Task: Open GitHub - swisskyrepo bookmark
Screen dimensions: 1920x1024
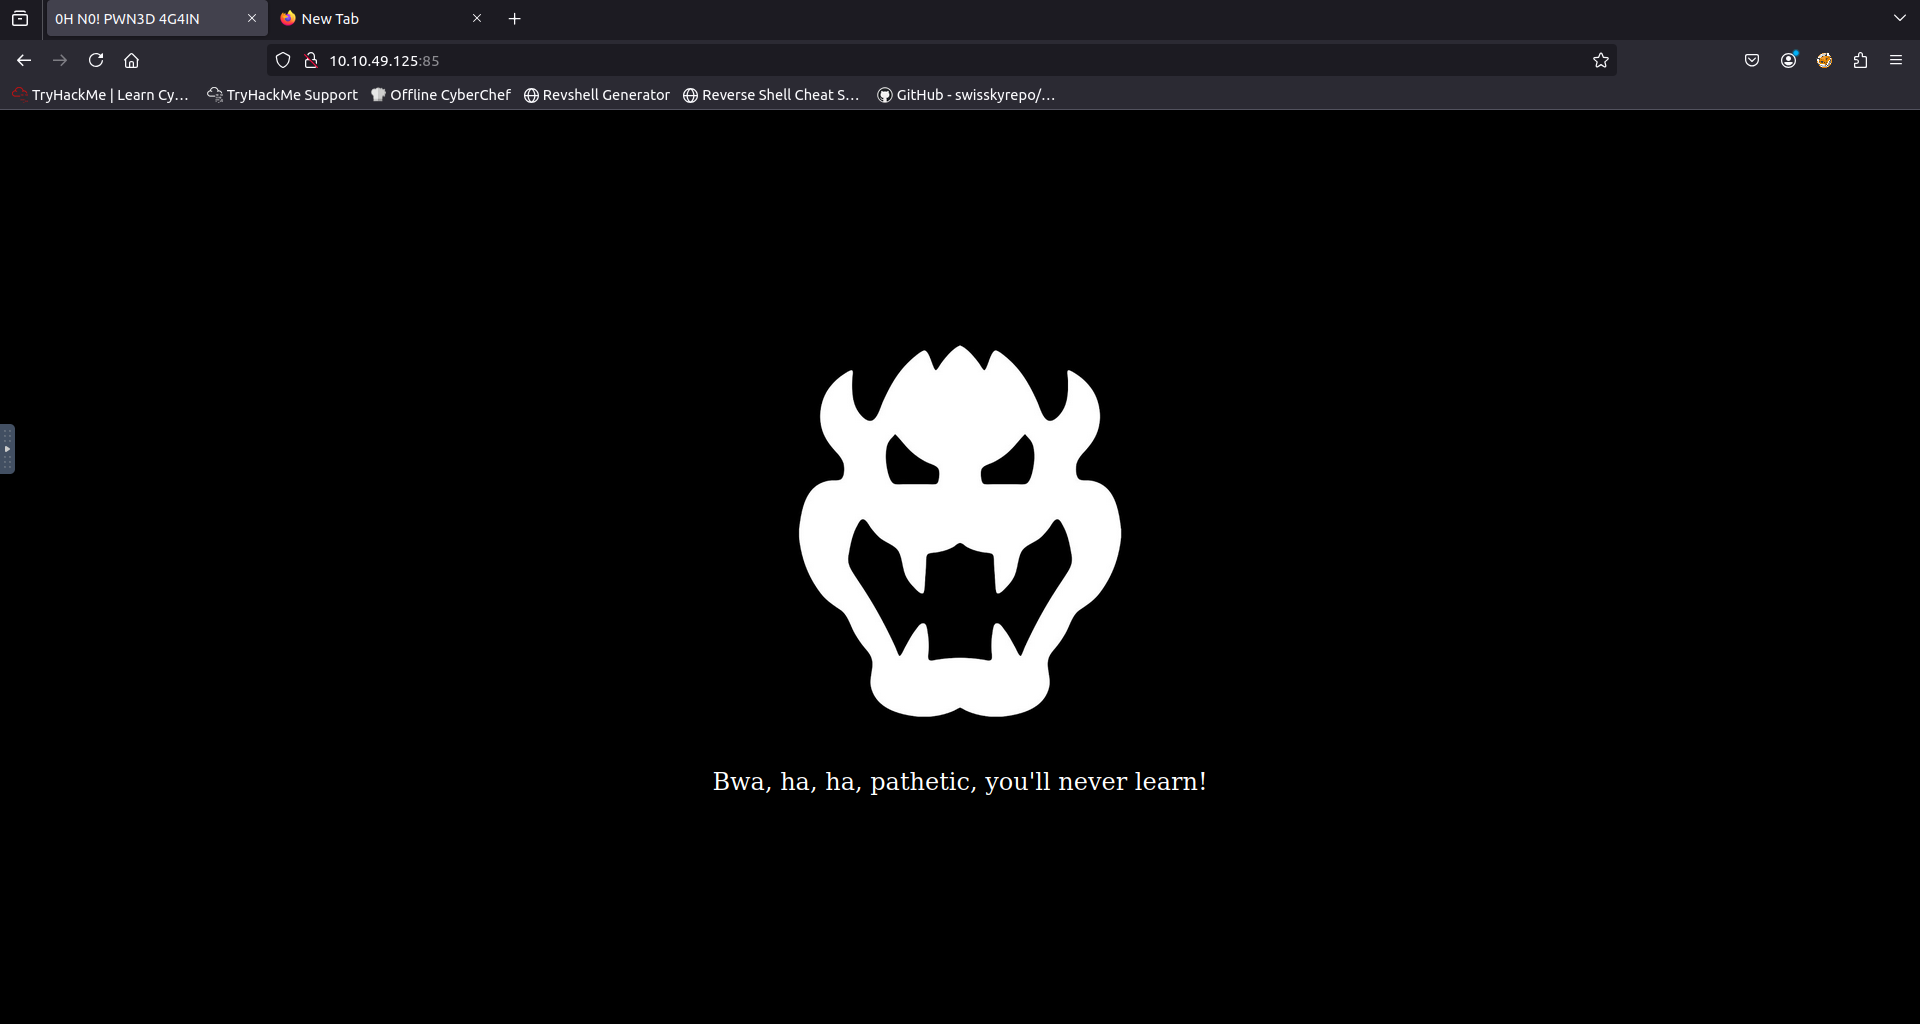Action: pos(966,95)
